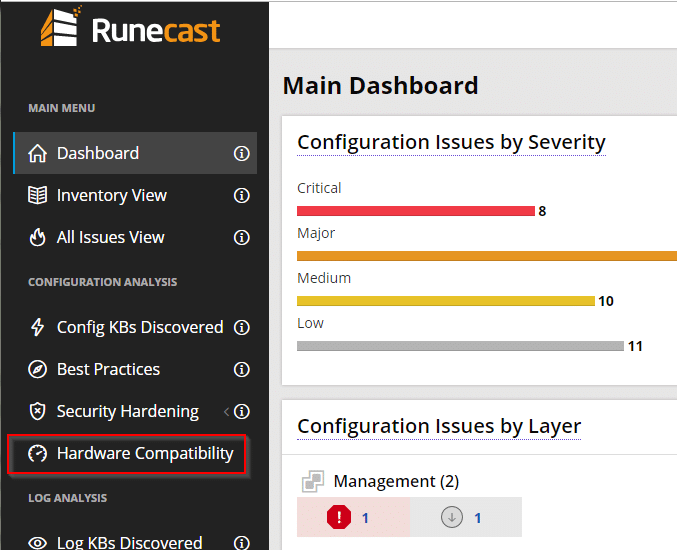Screen dimensions: 677x550
Task: Click the All Issues View flame icon
Action: [38, 237]
